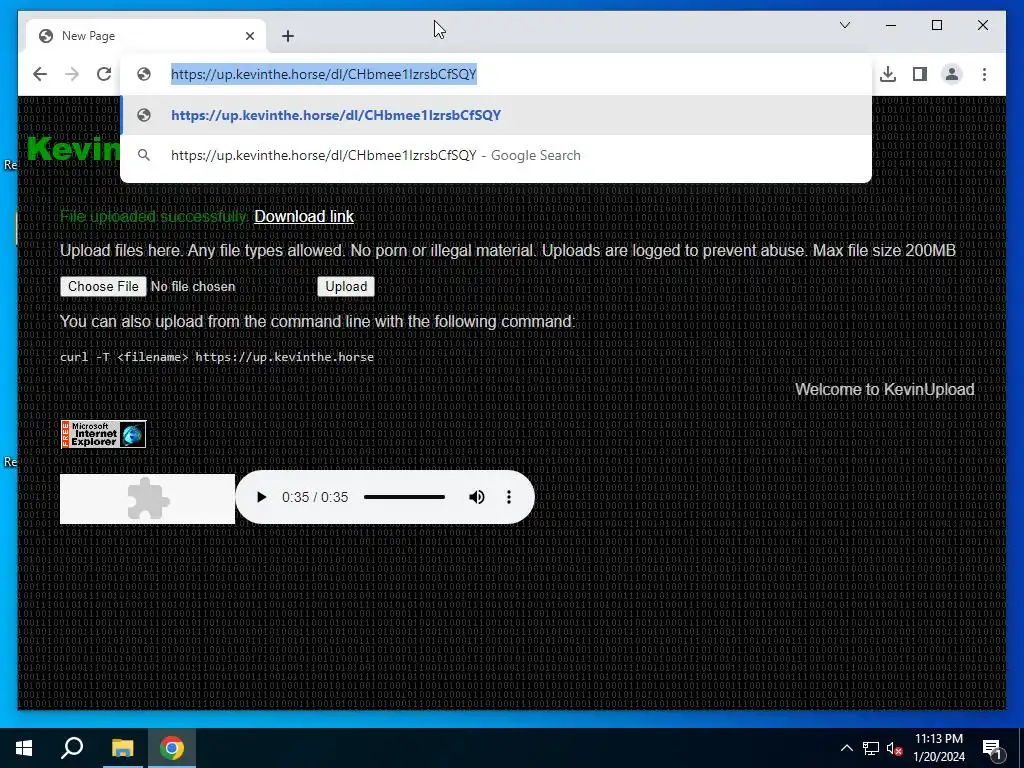Go back to previous page in Chrome
The height and width of the screenshot is (768, 1024).
(x=40, y=74)
